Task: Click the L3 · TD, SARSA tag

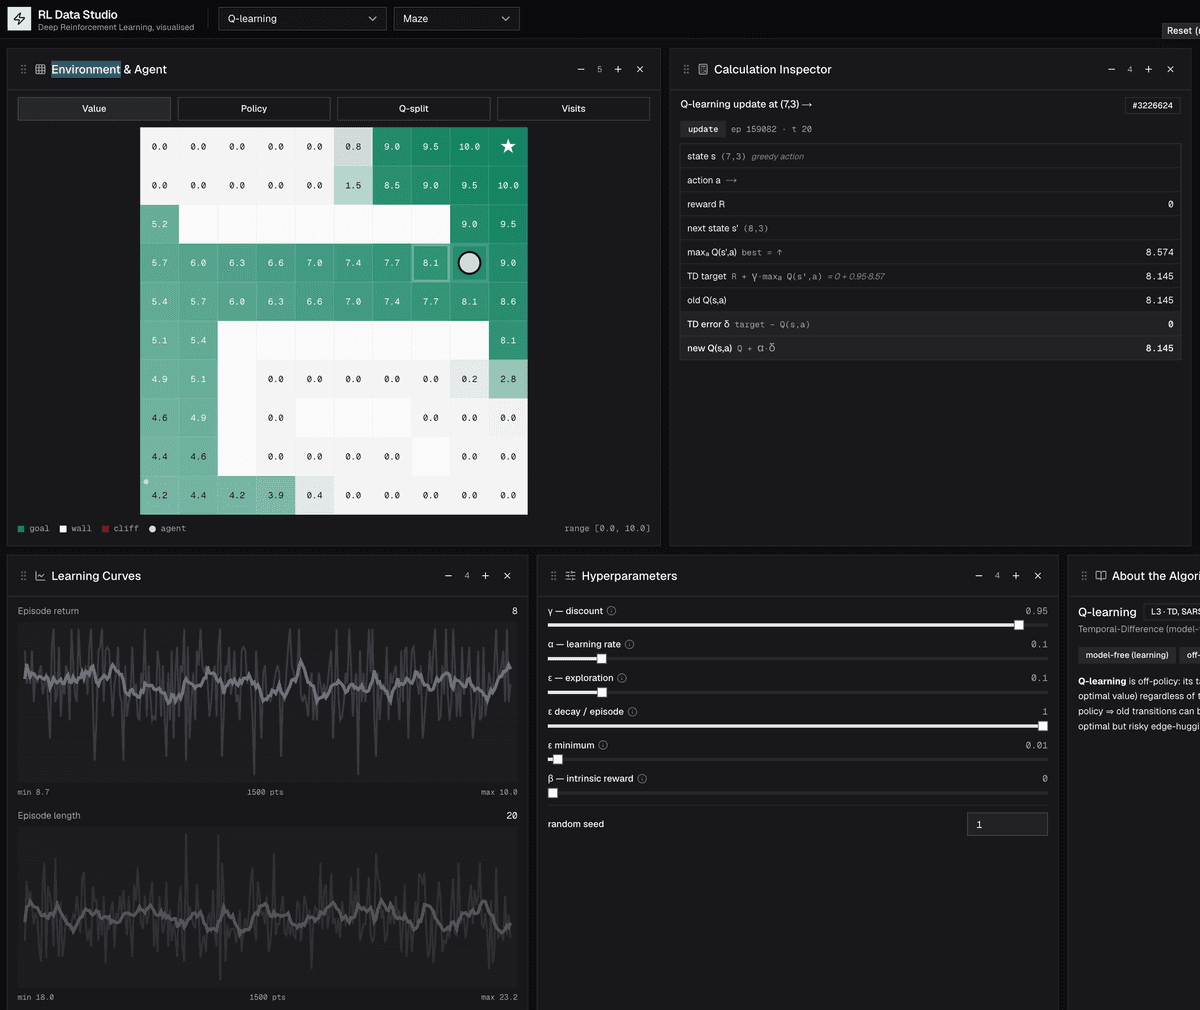Action: click(x=1172, y=611)
